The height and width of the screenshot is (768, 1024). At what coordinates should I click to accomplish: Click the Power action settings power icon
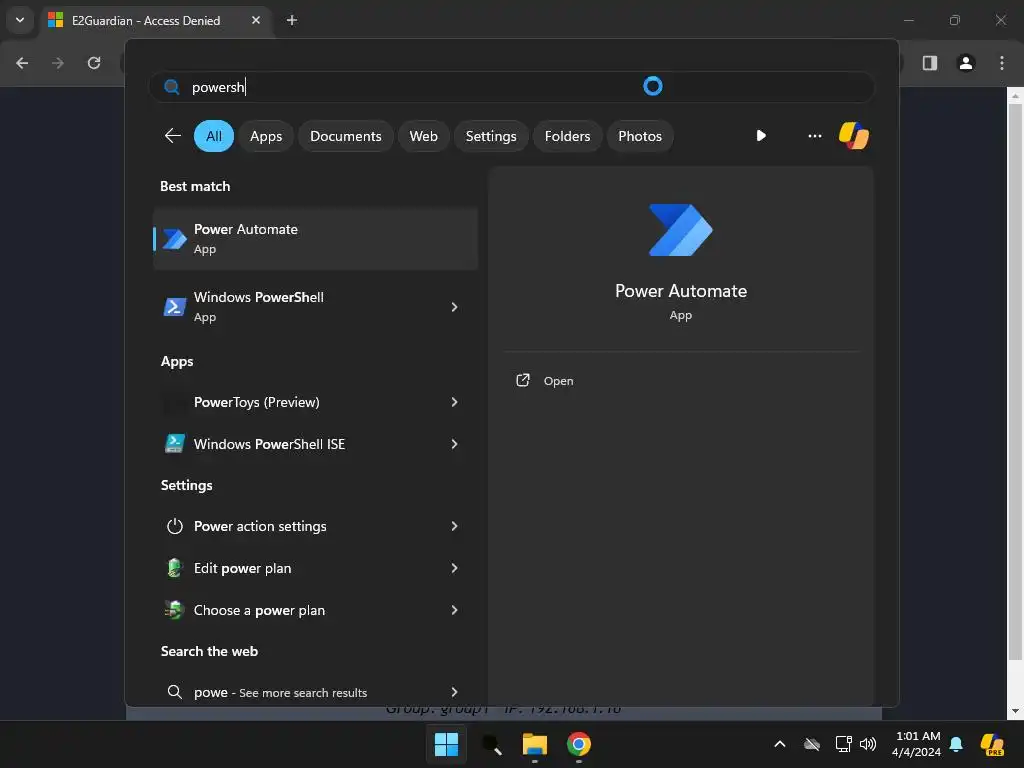[174, 526]
